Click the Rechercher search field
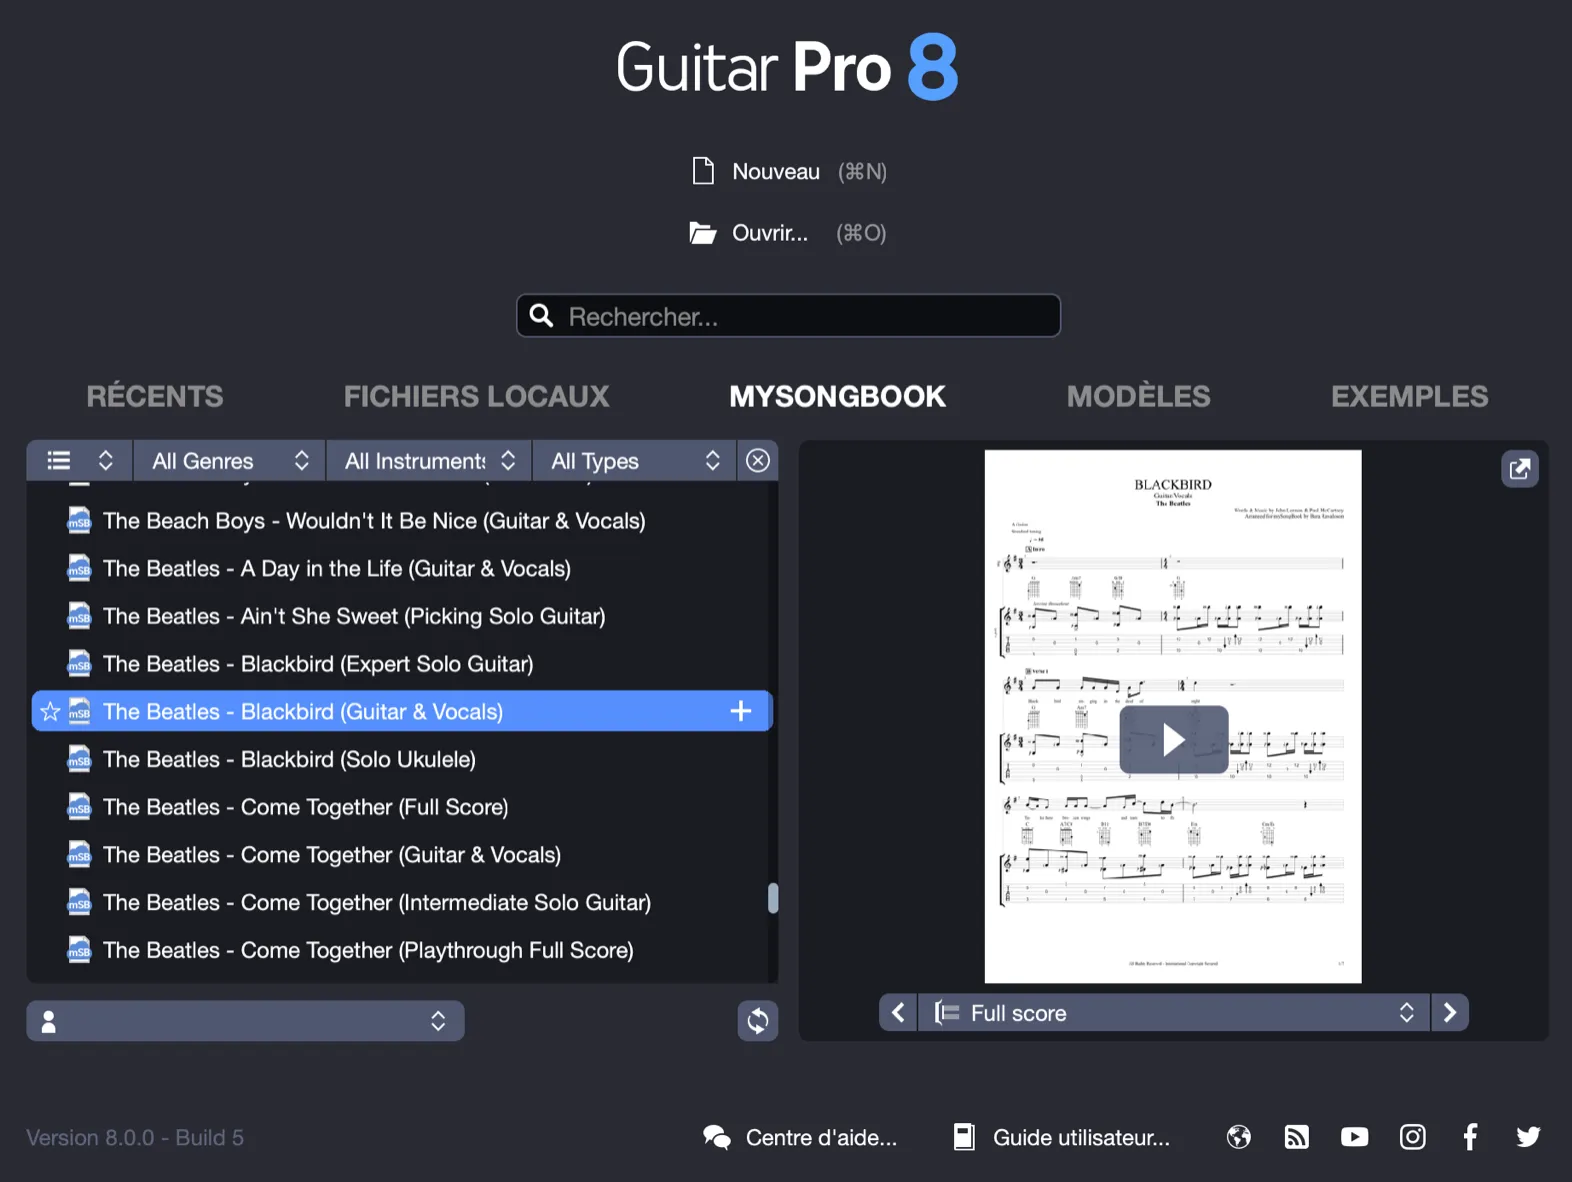The width and height of the screenshot is (1572, 1182). point(788,316)
